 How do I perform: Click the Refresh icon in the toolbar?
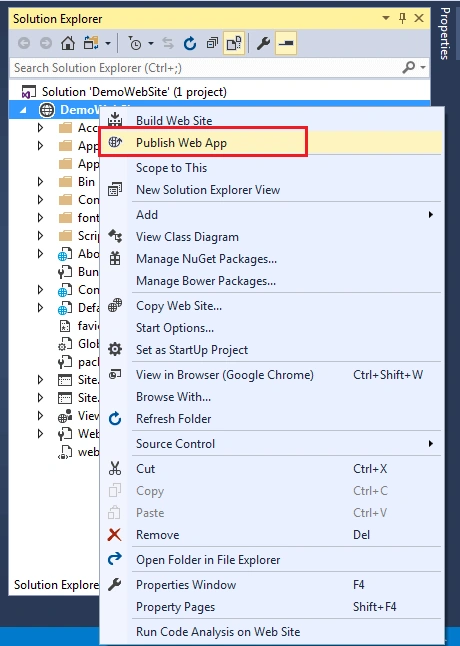click(190, 43)
